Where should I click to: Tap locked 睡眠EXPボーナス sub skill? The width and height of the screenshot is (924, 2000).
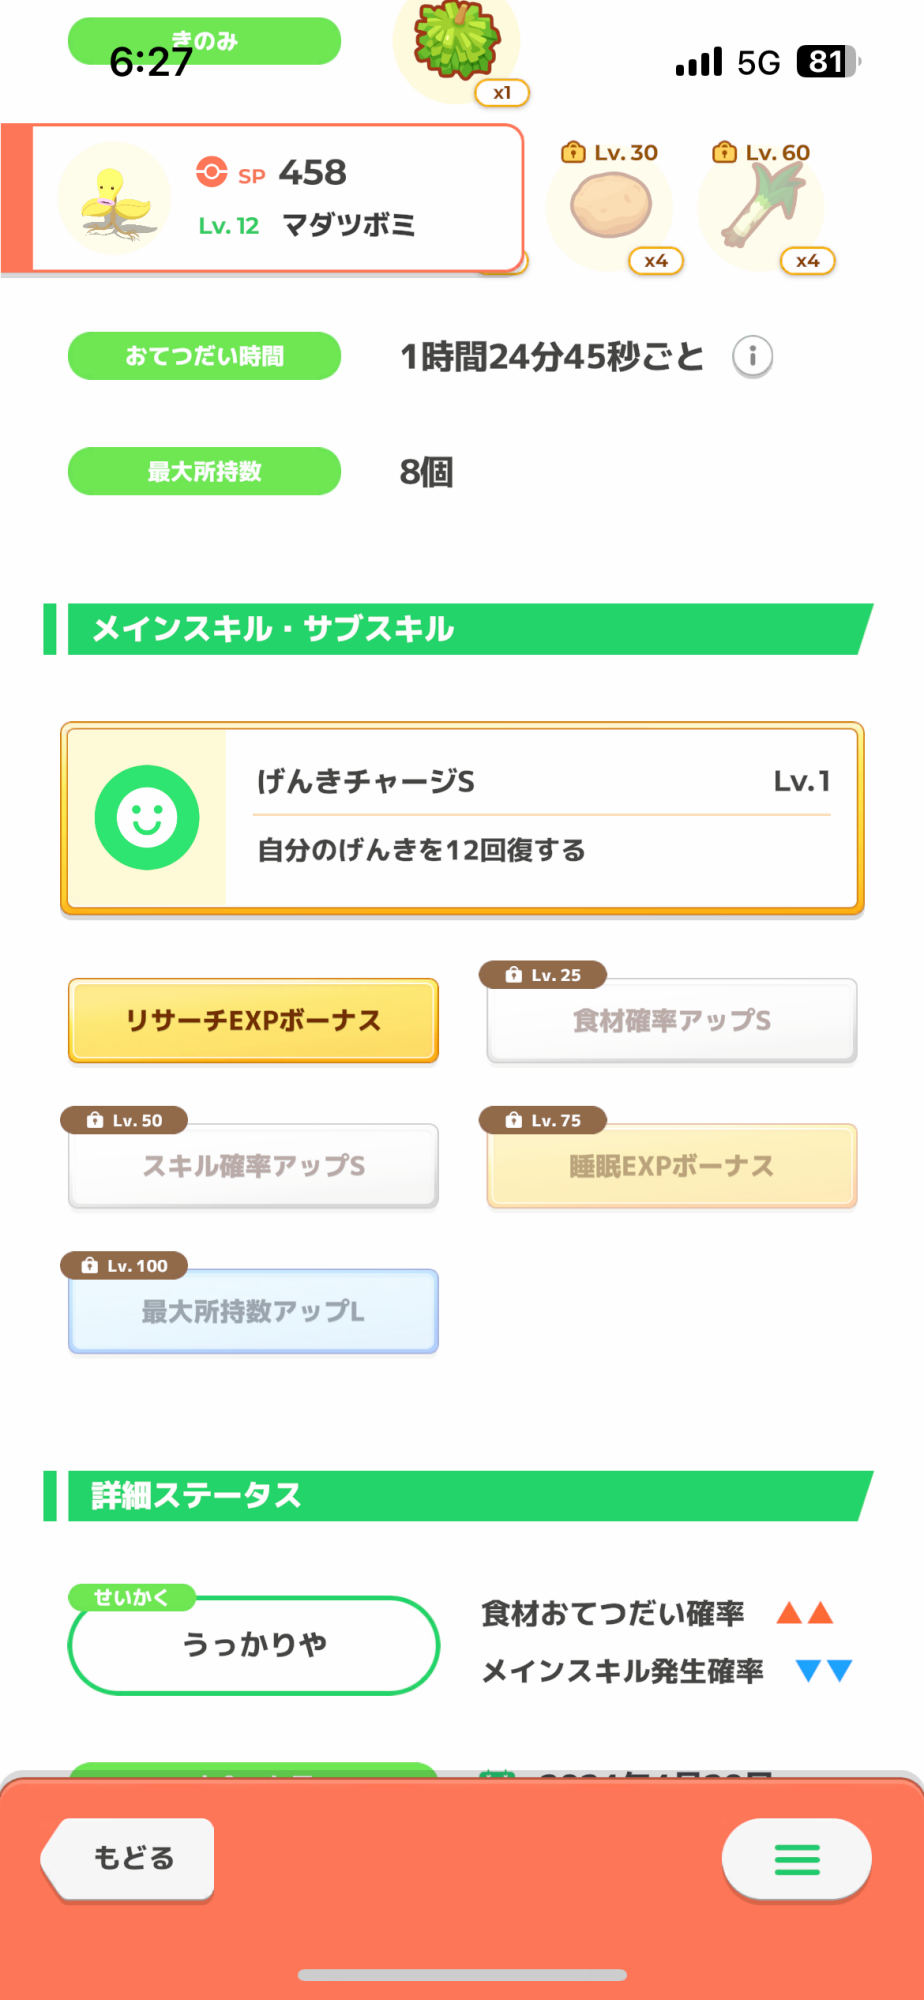(671, 1166)
